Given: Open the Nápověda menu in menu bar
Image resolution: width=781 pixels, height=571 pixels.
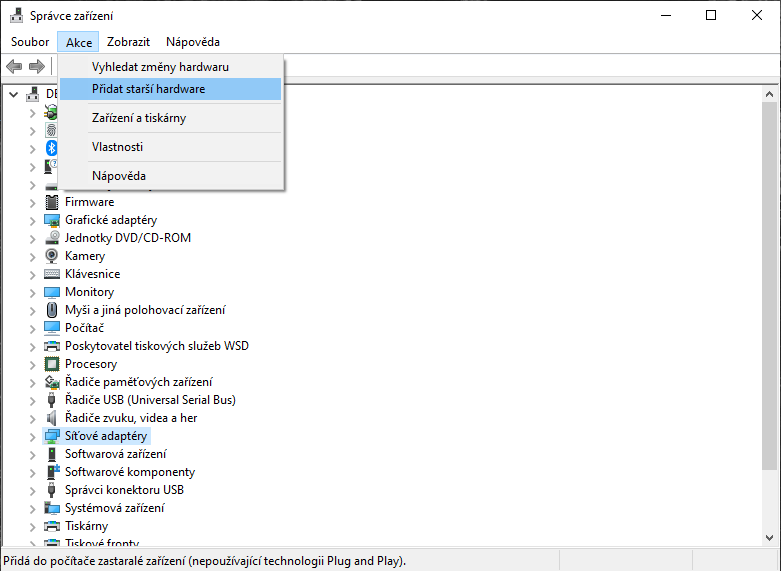Looking at the screenshot, I should point(193,42).
